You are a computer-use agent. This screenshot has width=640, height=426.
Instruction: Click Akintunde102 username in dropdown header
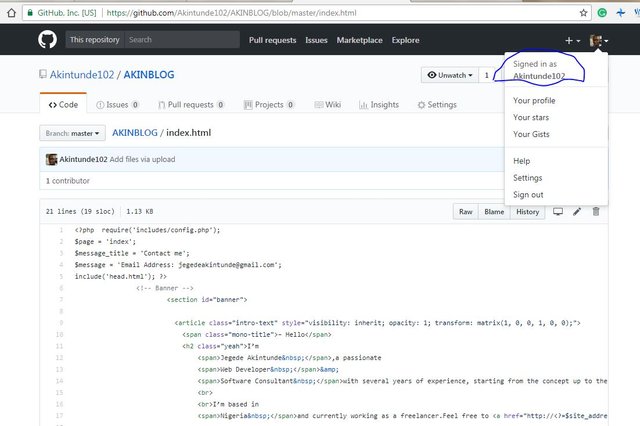pyautogui.click(x=539, y=76)
